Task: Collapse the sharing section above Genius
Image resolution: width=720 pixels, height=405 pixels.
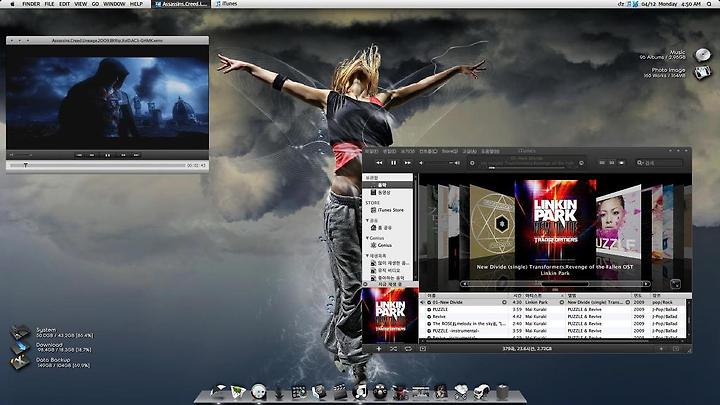Action: 367,220
